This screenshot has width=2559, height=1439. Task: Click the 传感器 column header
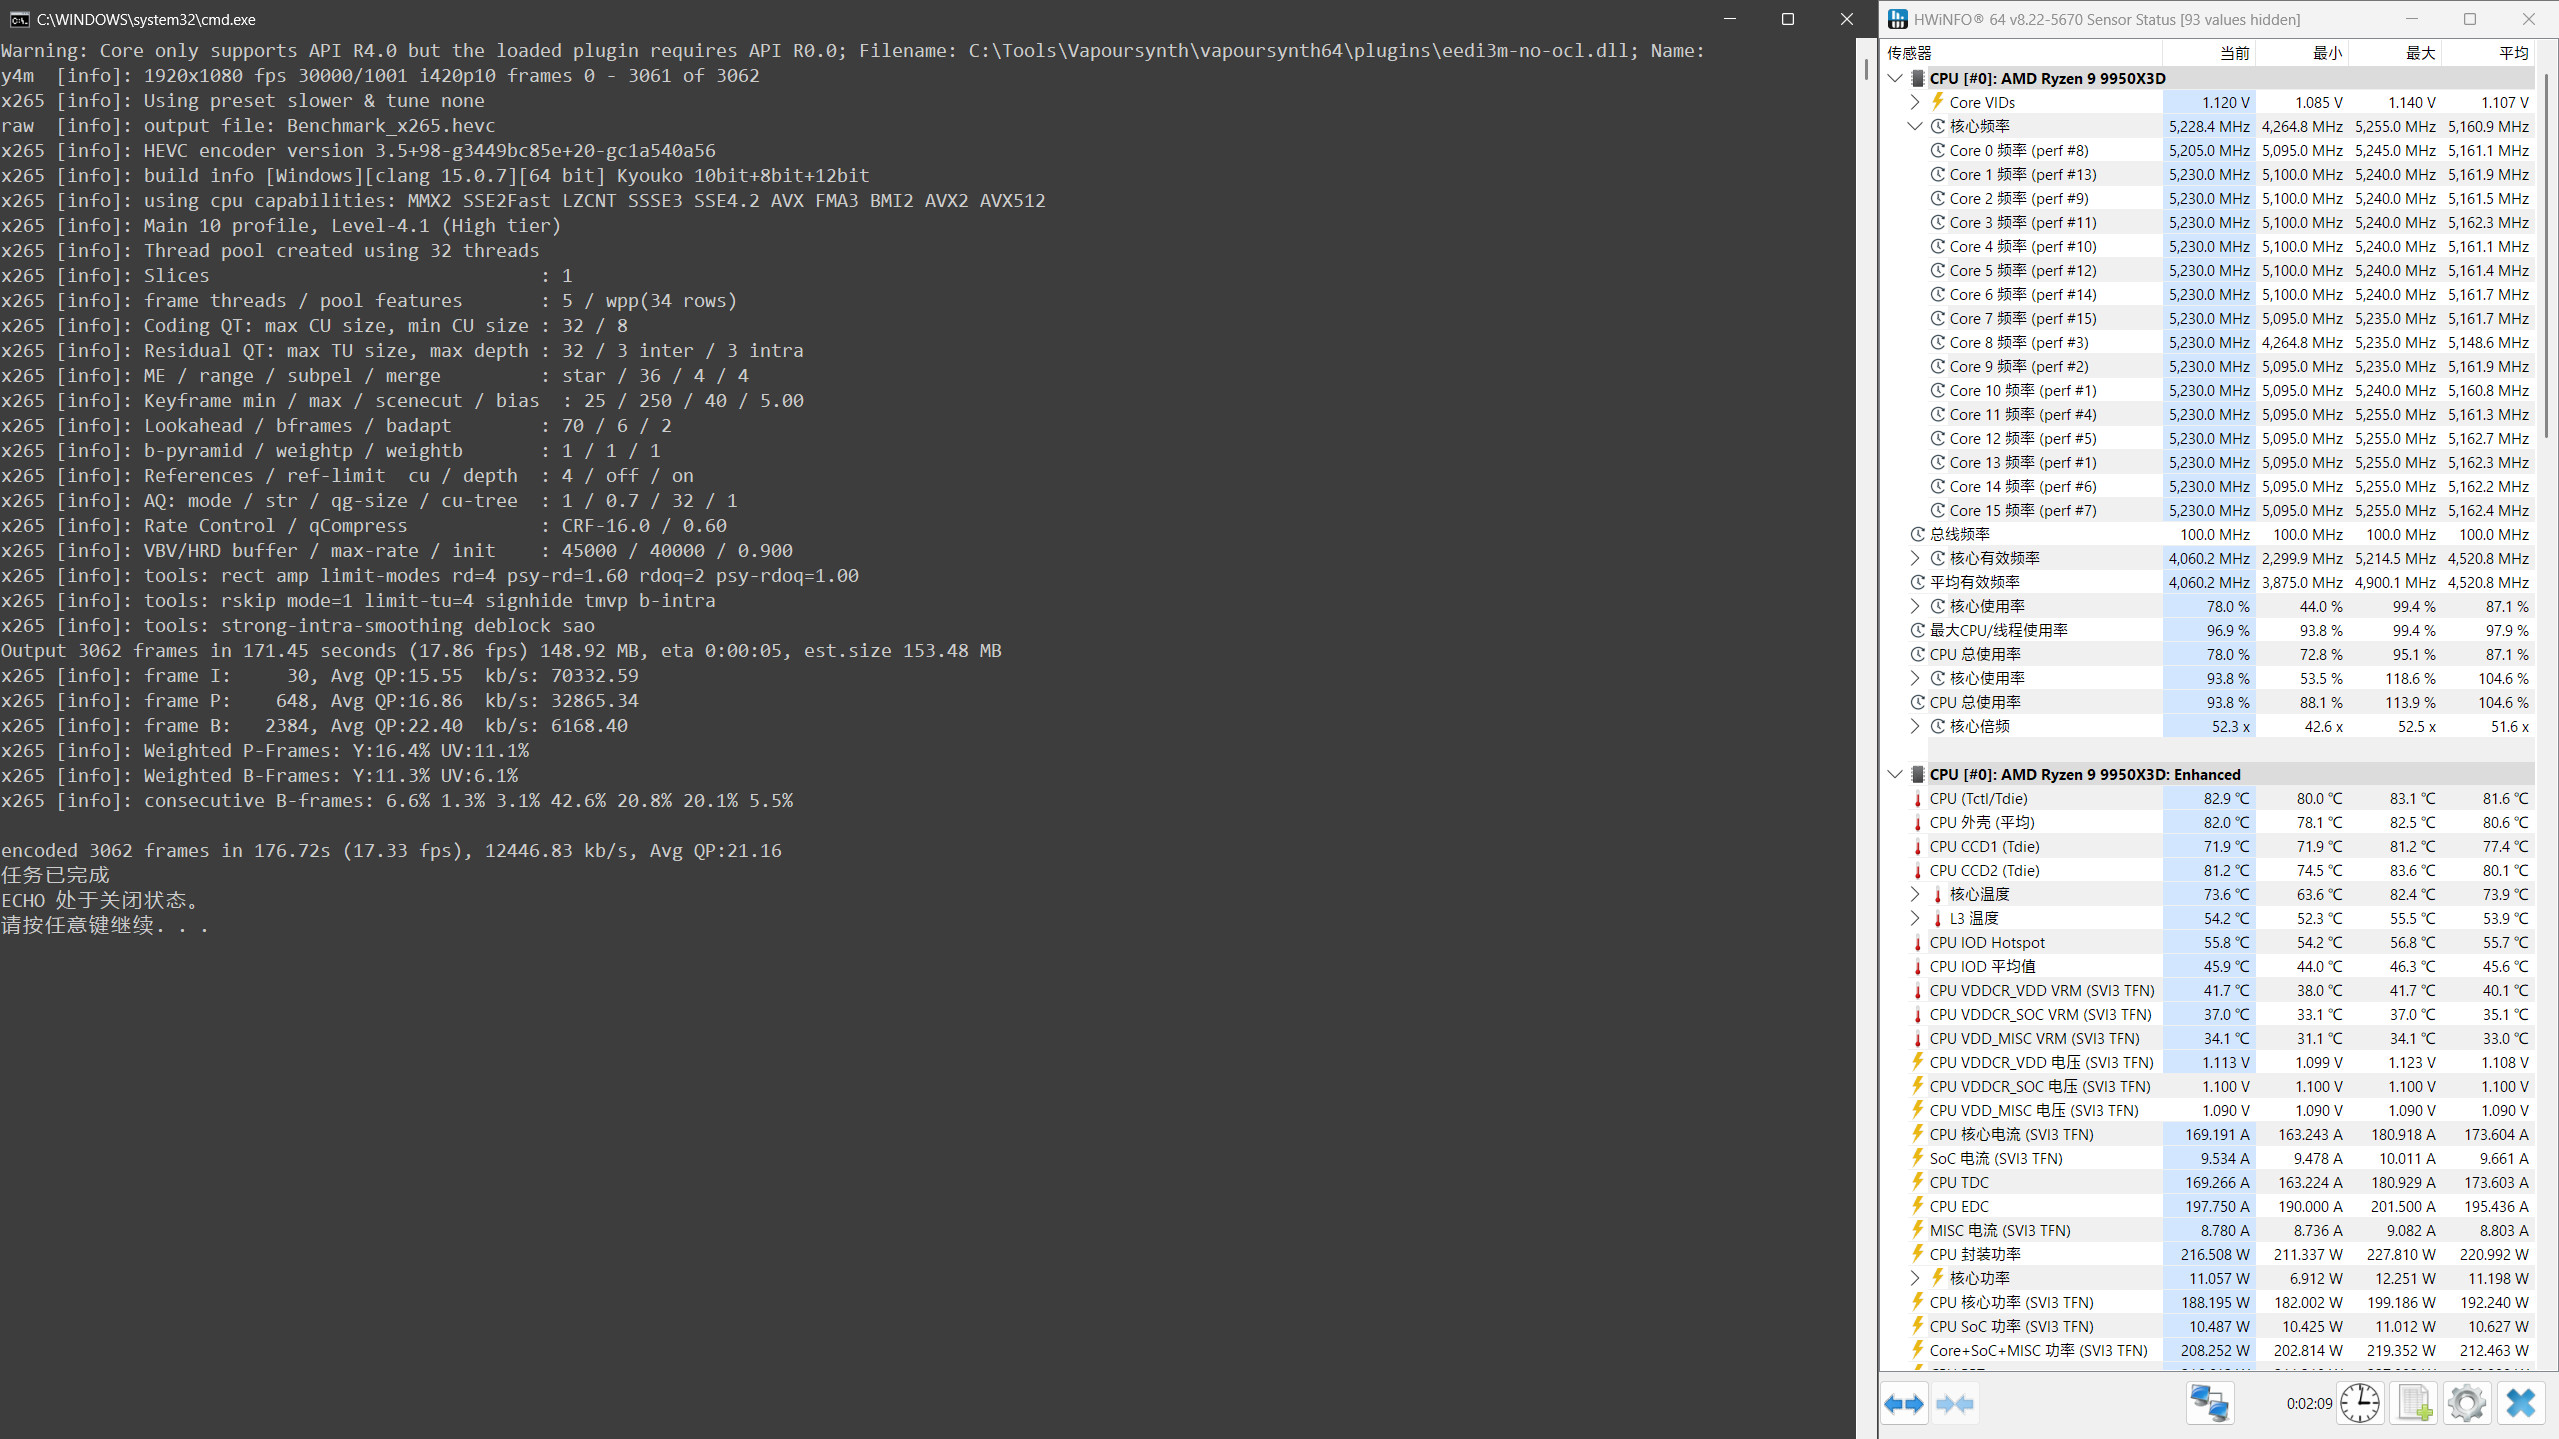coord(2022,53)
